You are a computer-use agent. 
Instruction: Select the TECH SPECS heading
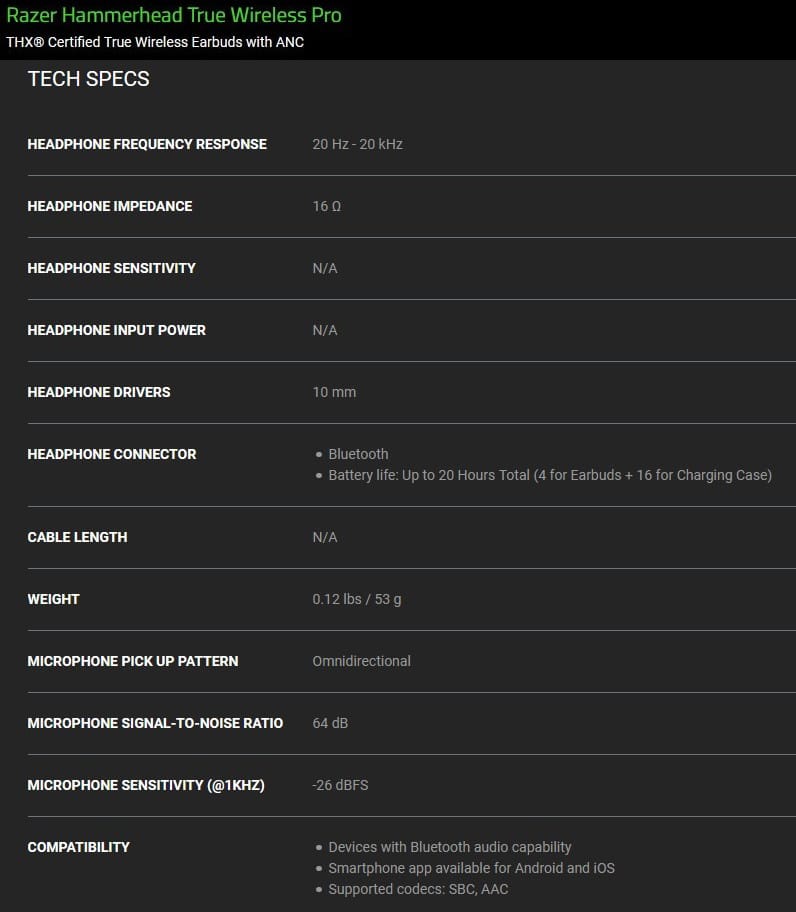click(88, 79)
